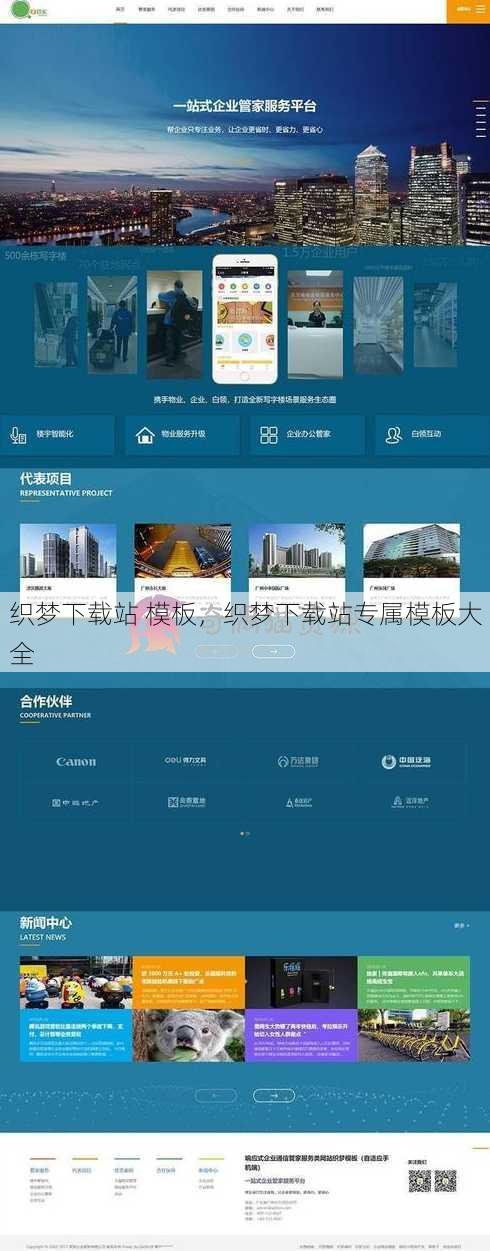Image resolution: width=490 pixels, height=1251 pixels.
Task: Open the koala news thumbnail
Action: coord(188,1034)
